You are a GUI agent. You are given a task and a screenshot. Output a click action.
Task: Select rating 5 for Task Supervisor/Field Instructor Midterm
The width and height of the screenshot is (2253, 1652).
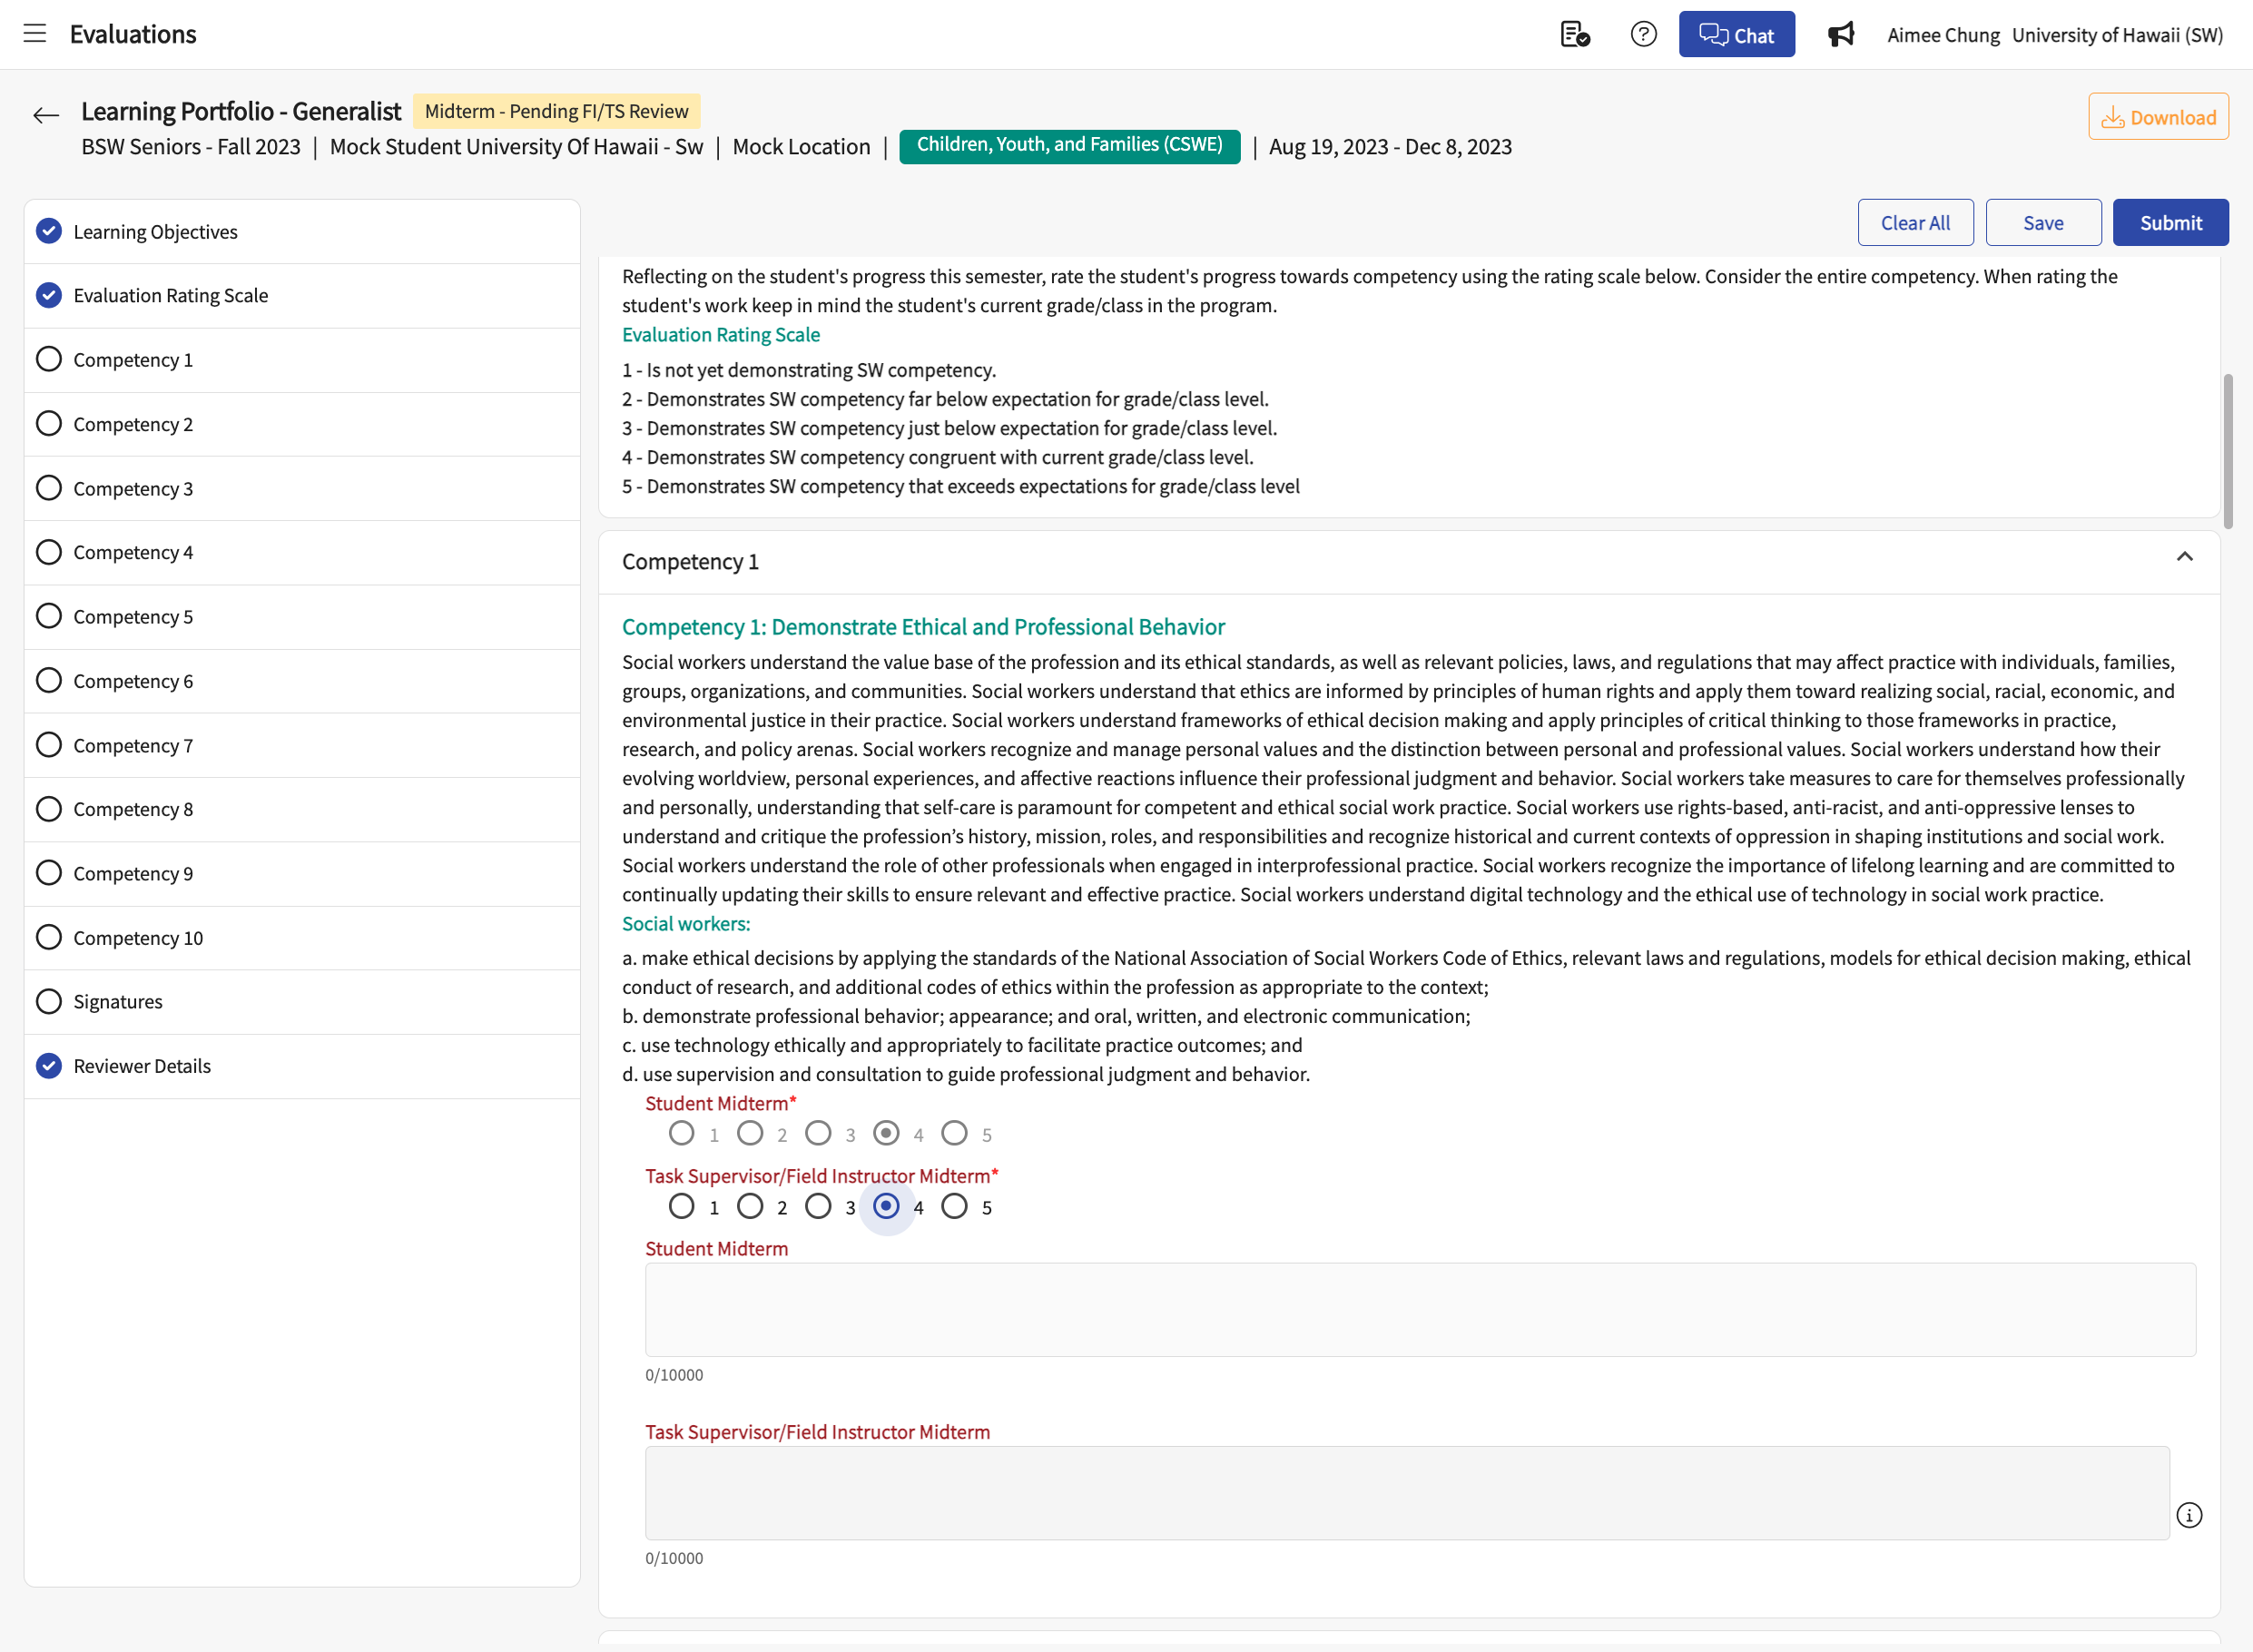coord(955,1206)
